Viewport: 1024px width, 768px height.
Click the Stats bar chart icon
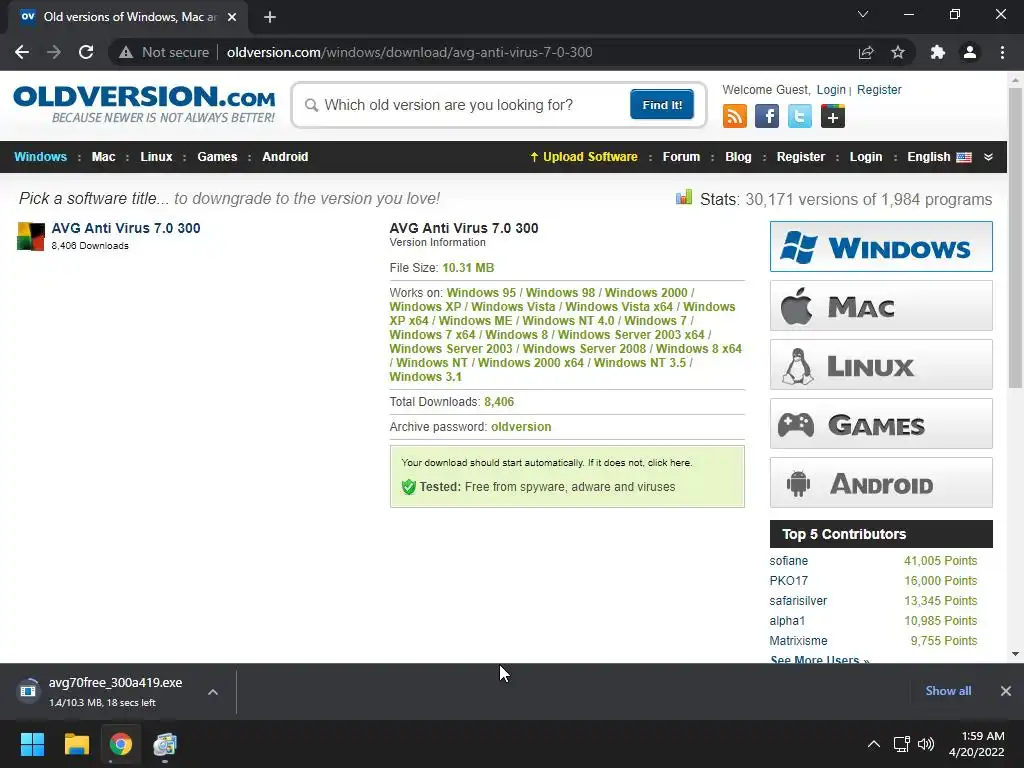pos(684,197)
